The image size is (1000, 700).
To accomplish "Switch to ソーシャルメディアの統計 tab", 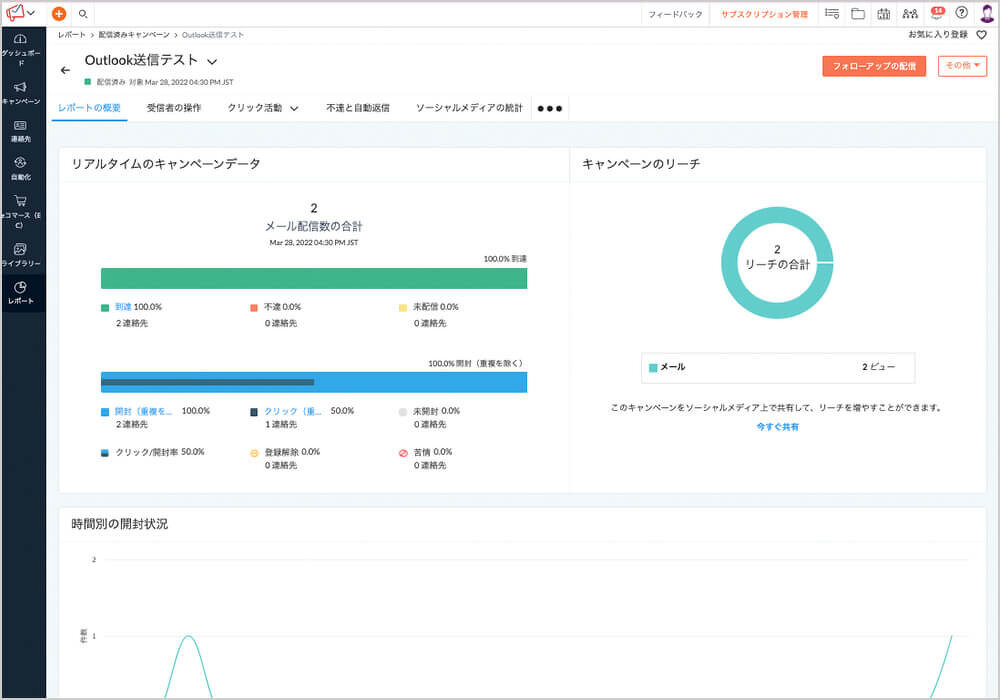I will (469, 108).
